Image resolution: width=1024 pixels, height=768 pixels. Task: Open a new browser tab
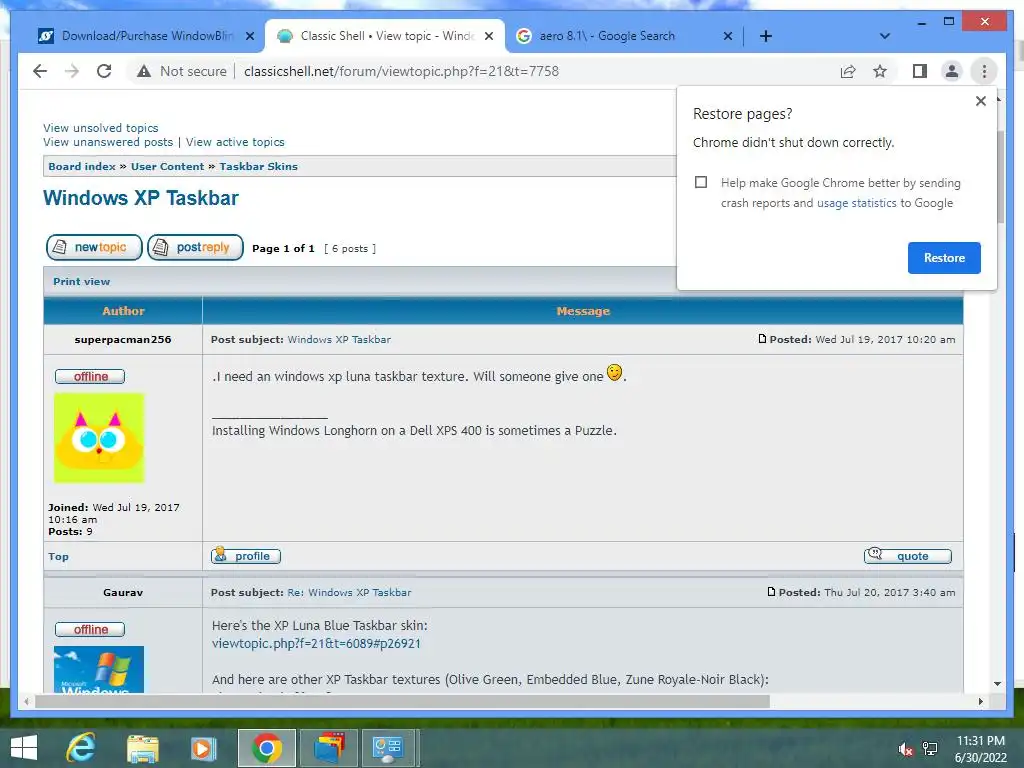766,36
